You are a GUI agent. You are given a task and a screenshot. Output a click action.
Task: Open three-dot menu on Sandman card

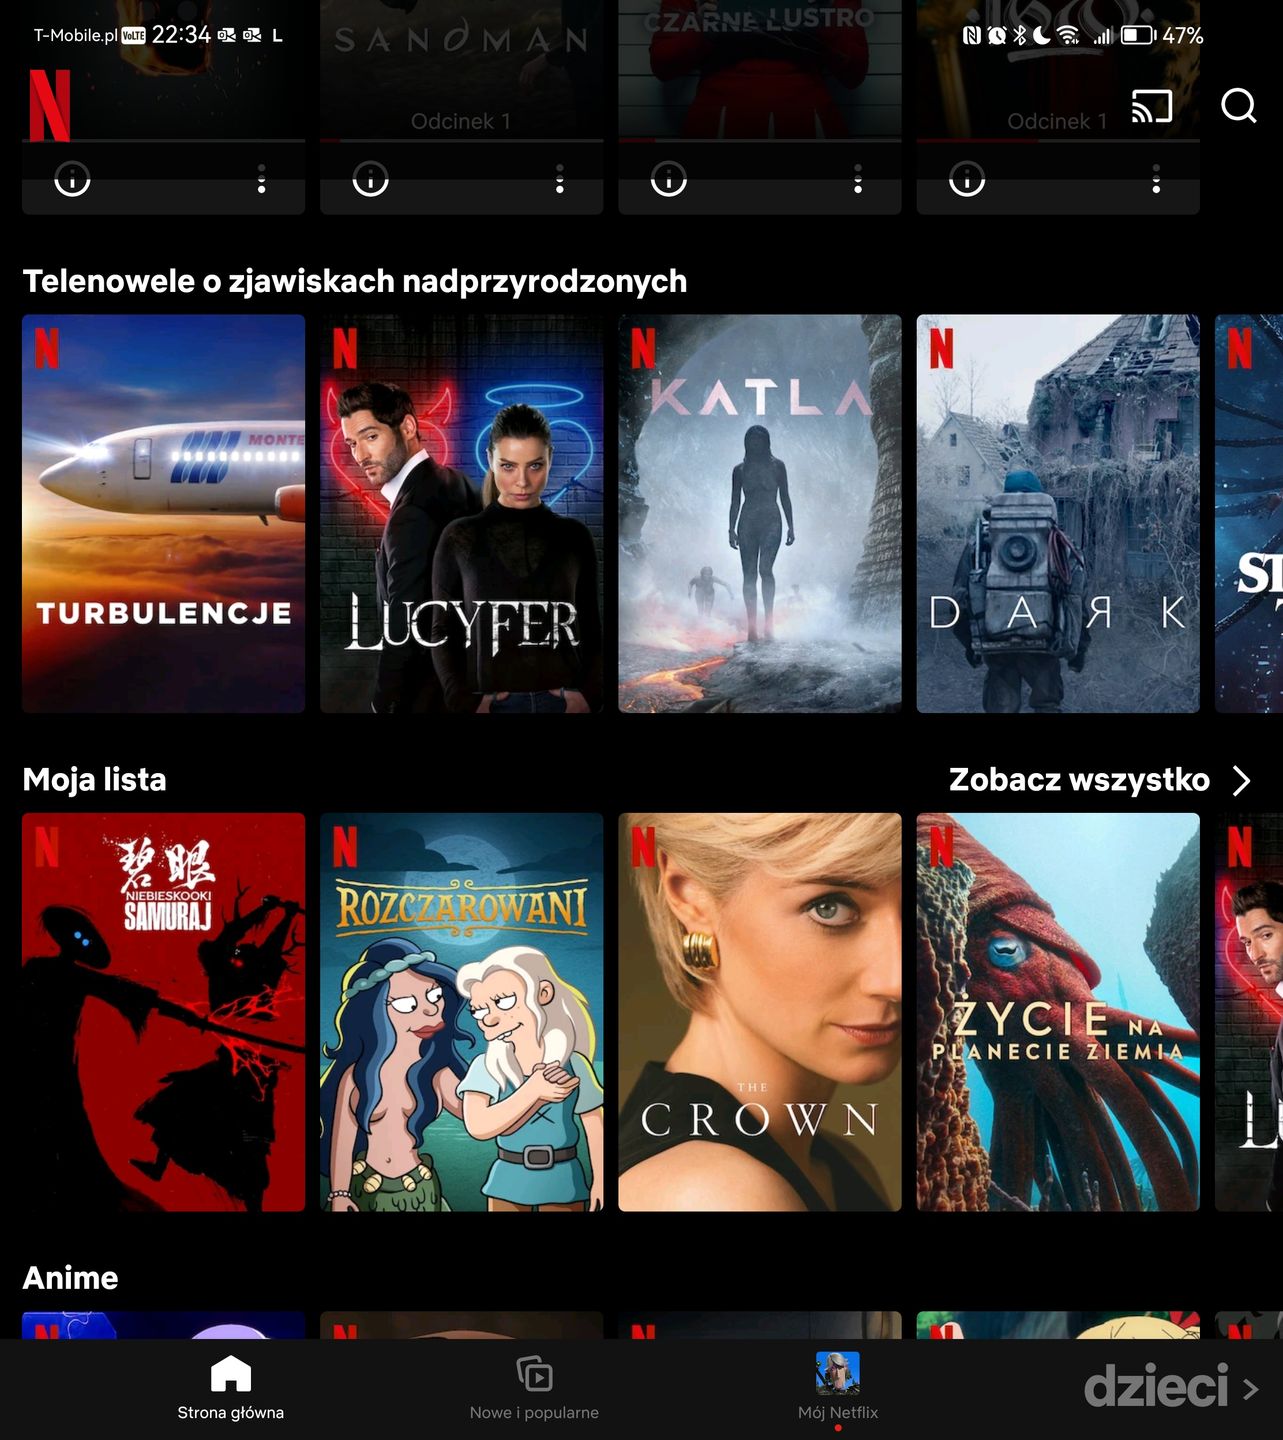pyautogui.click(x=560, y=179)
